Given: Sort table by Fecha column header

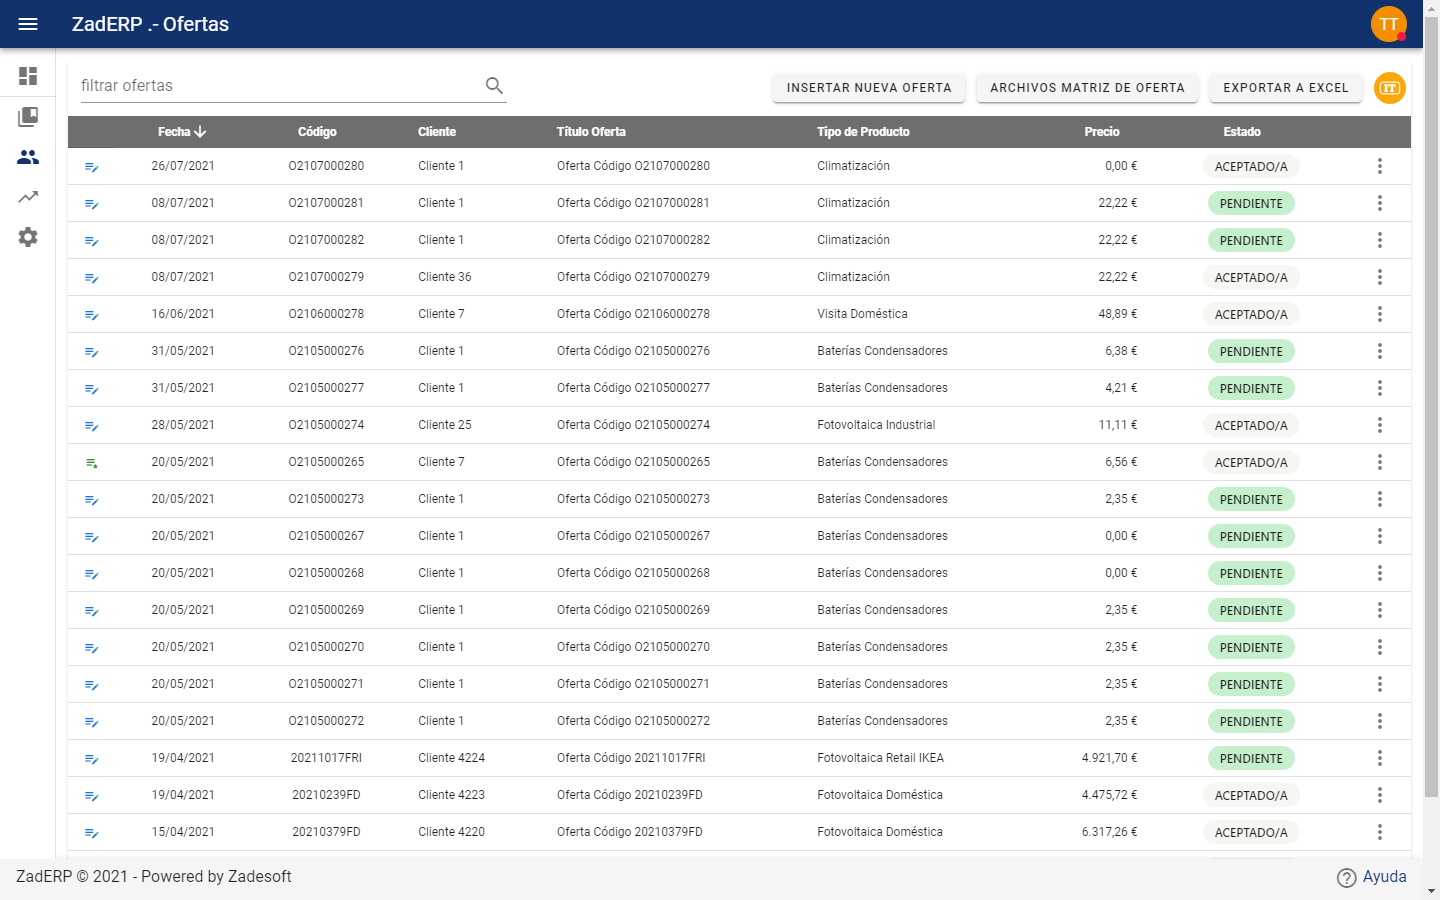Looking at the screenshot, I should pyautogui.click(x=182, y=132).
